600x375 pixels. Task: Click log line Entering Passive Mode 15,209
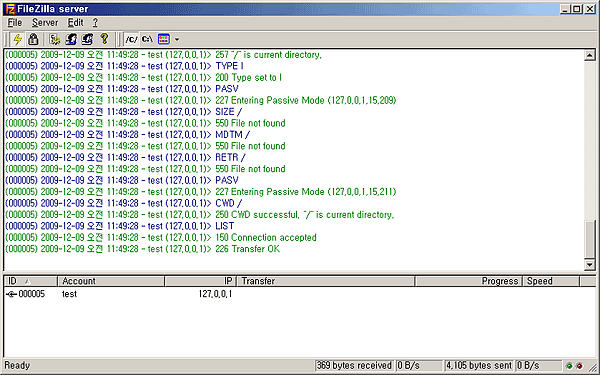[x=201, y=100]
